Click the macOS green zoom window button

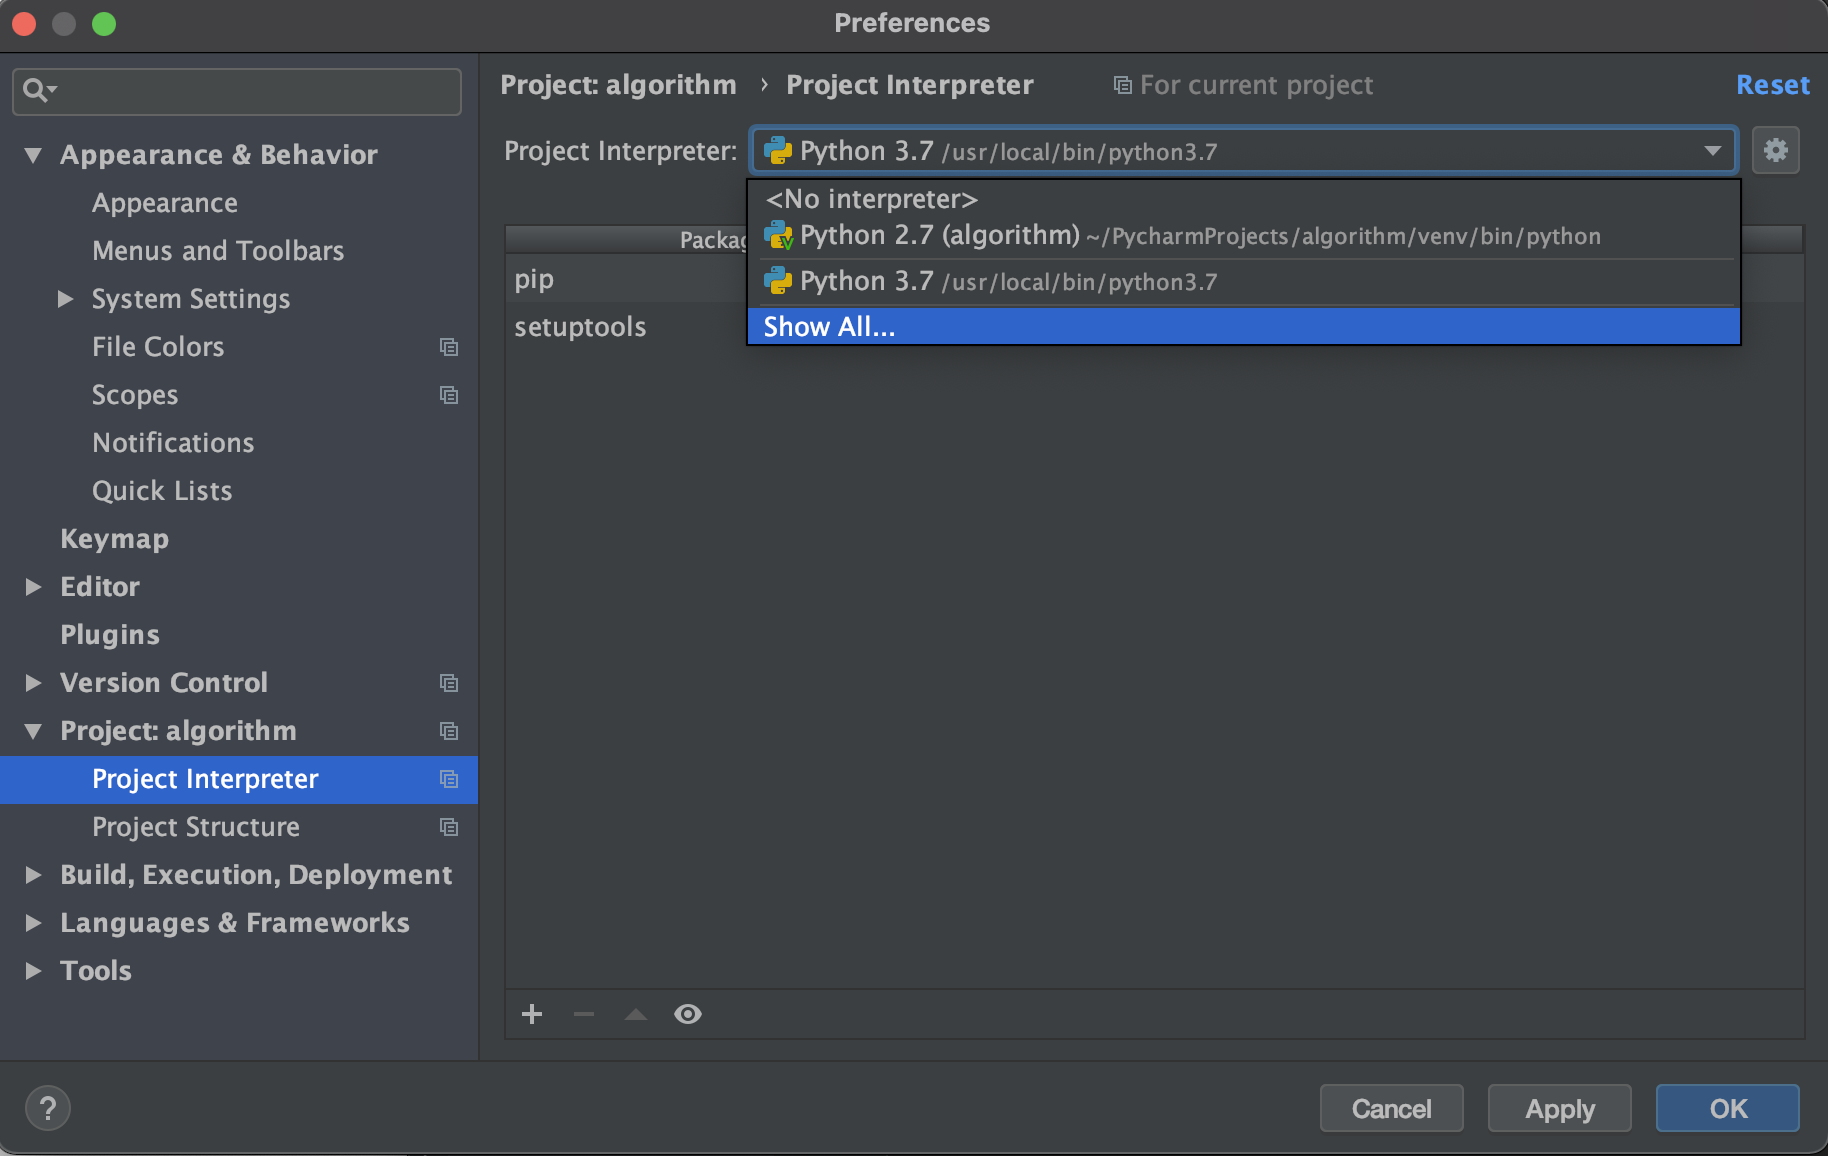(104, 24)
